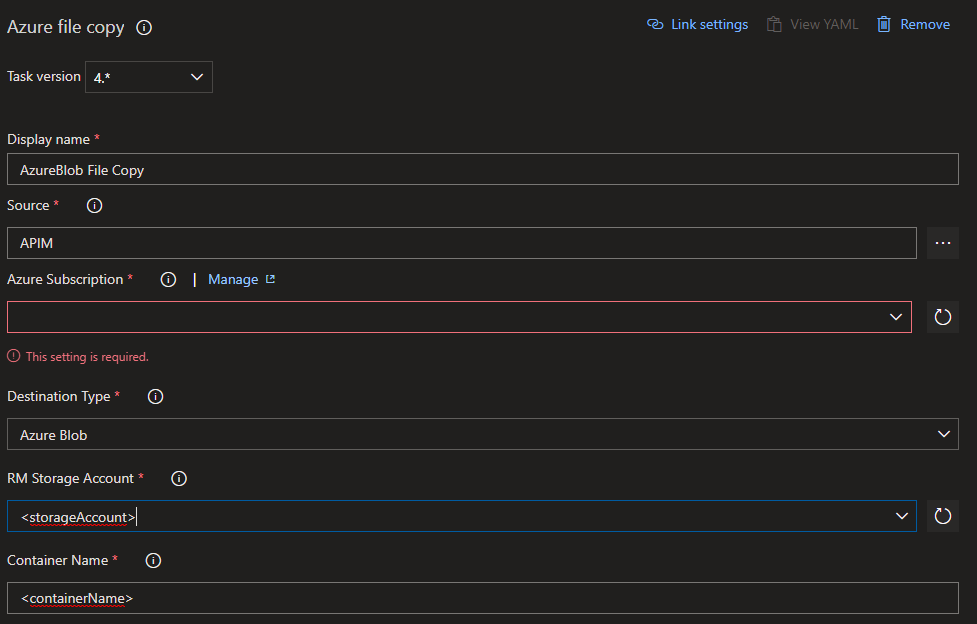Click the info icon beside Source label
This screenshot has height=624, width=977.
pyautogui.click(x=95, y=206)
